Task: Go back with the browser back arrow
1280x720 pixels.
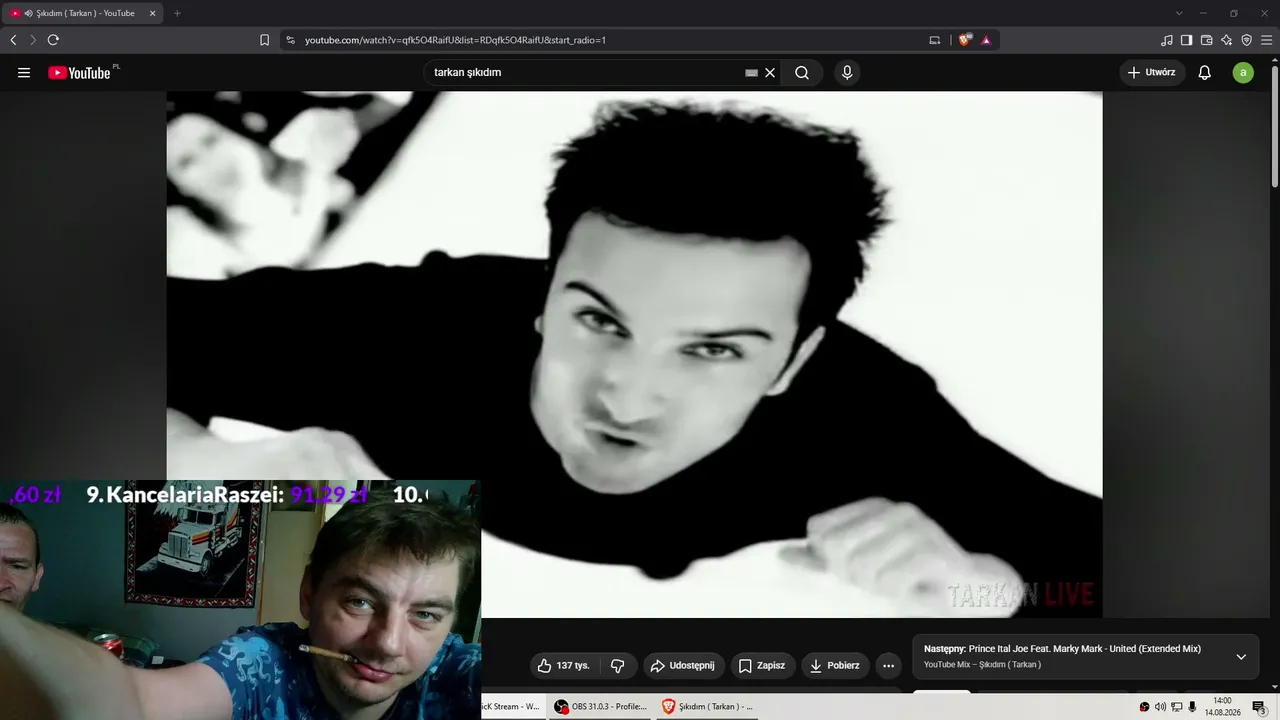Action: (x=13, y=40)
